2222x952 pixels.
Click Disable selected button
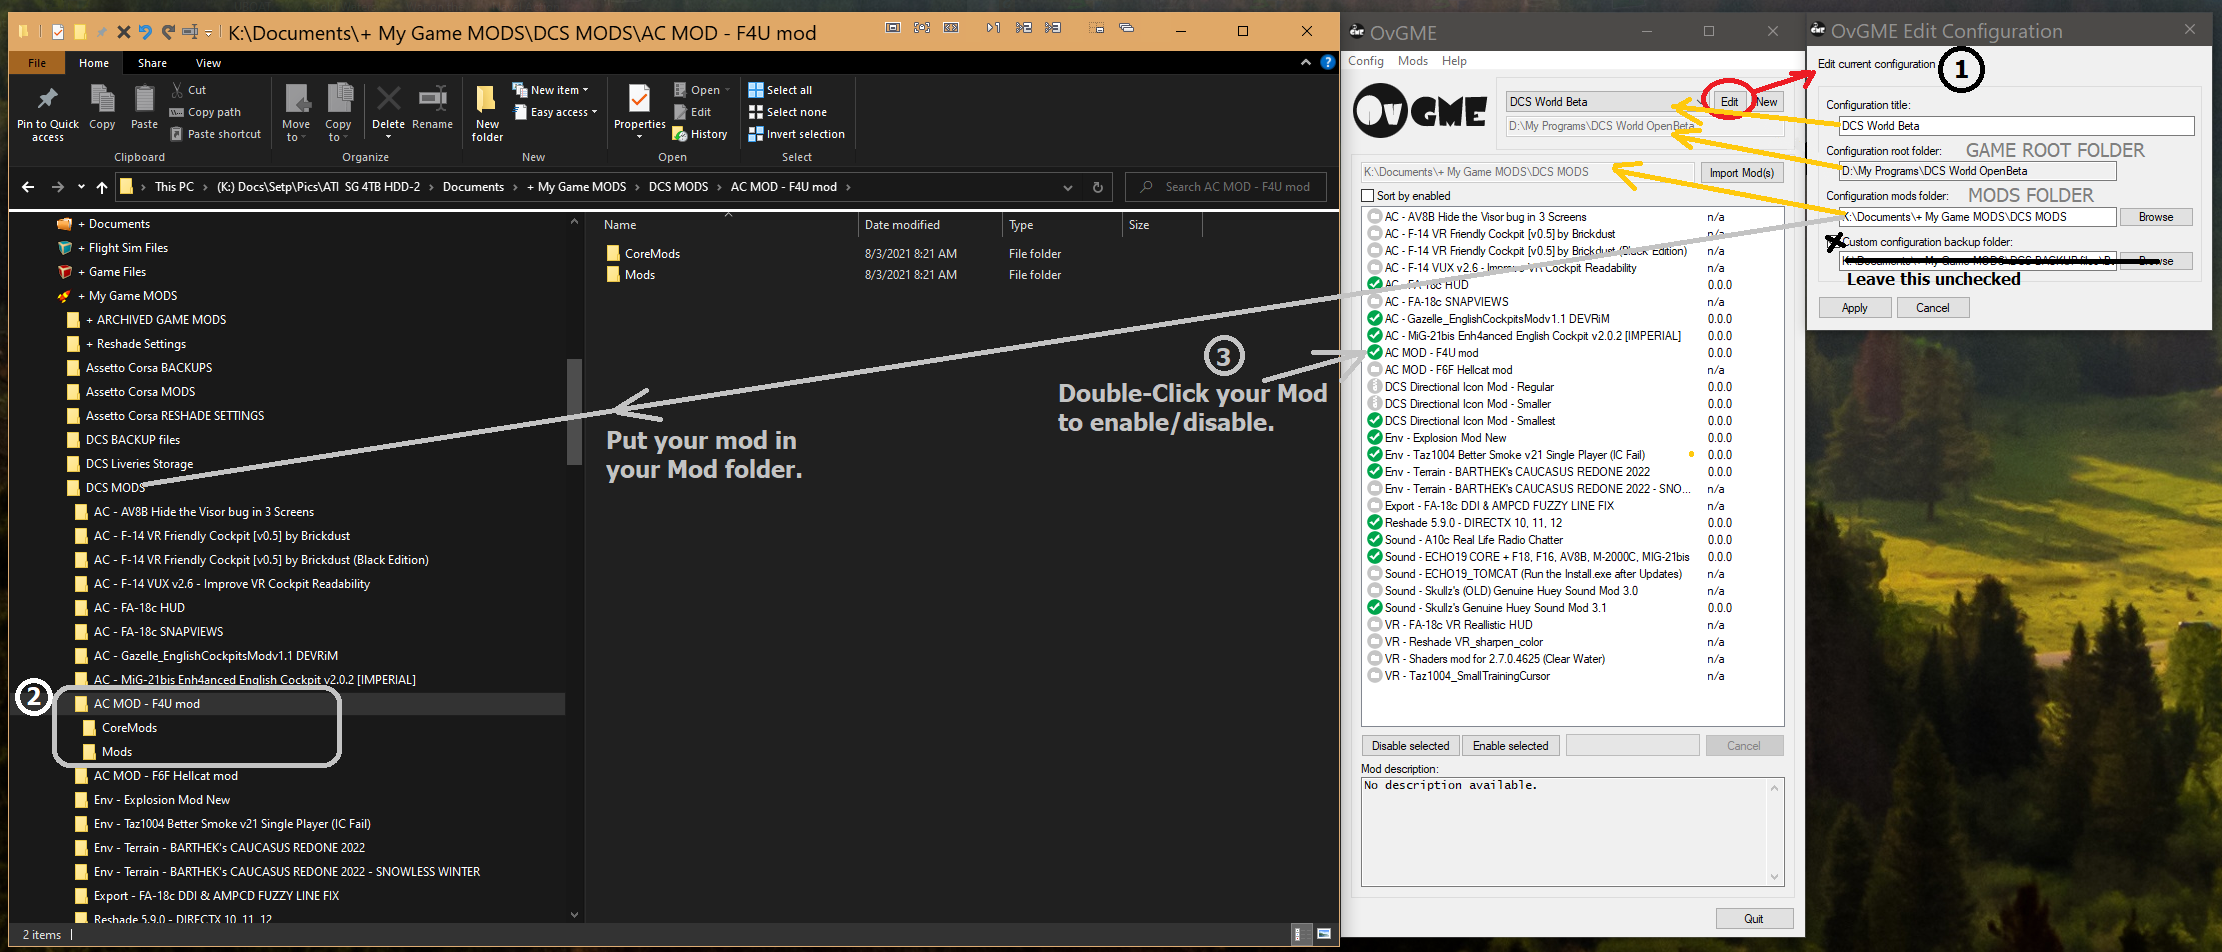[x=1410, y=746]
